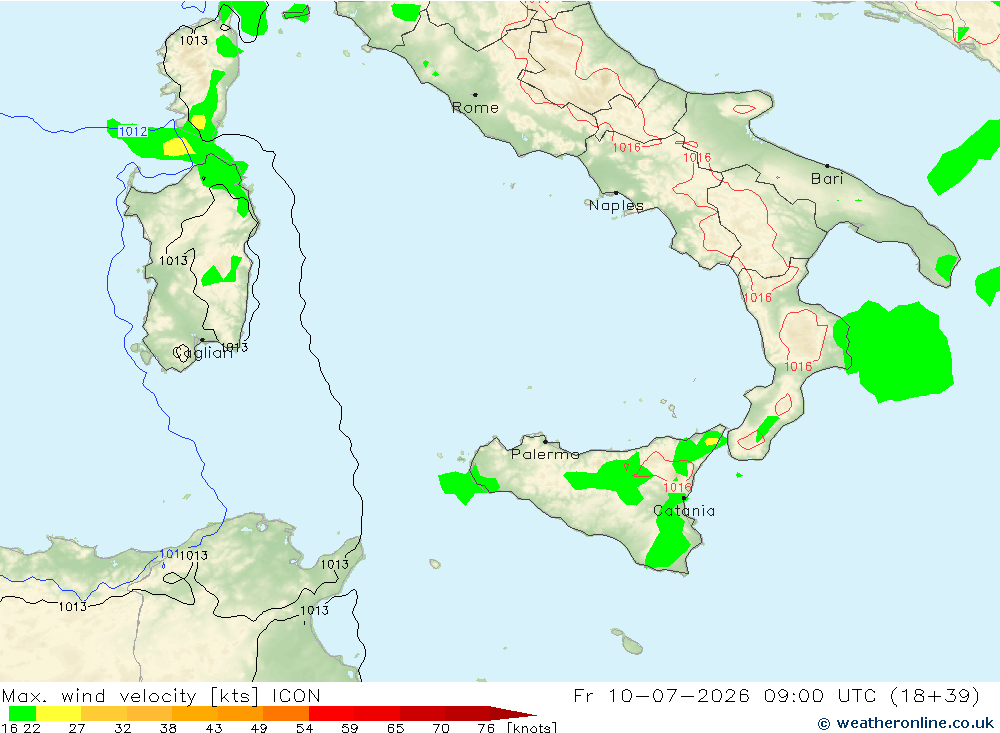Click the blue 1012 isobar label

point(133,131)
